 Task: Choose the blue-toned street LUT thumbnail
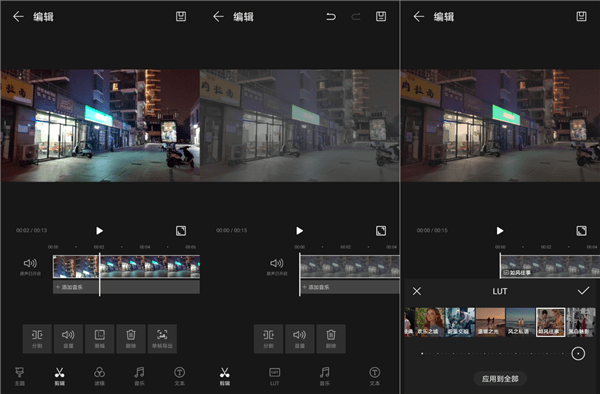click(x=460, y=322)
